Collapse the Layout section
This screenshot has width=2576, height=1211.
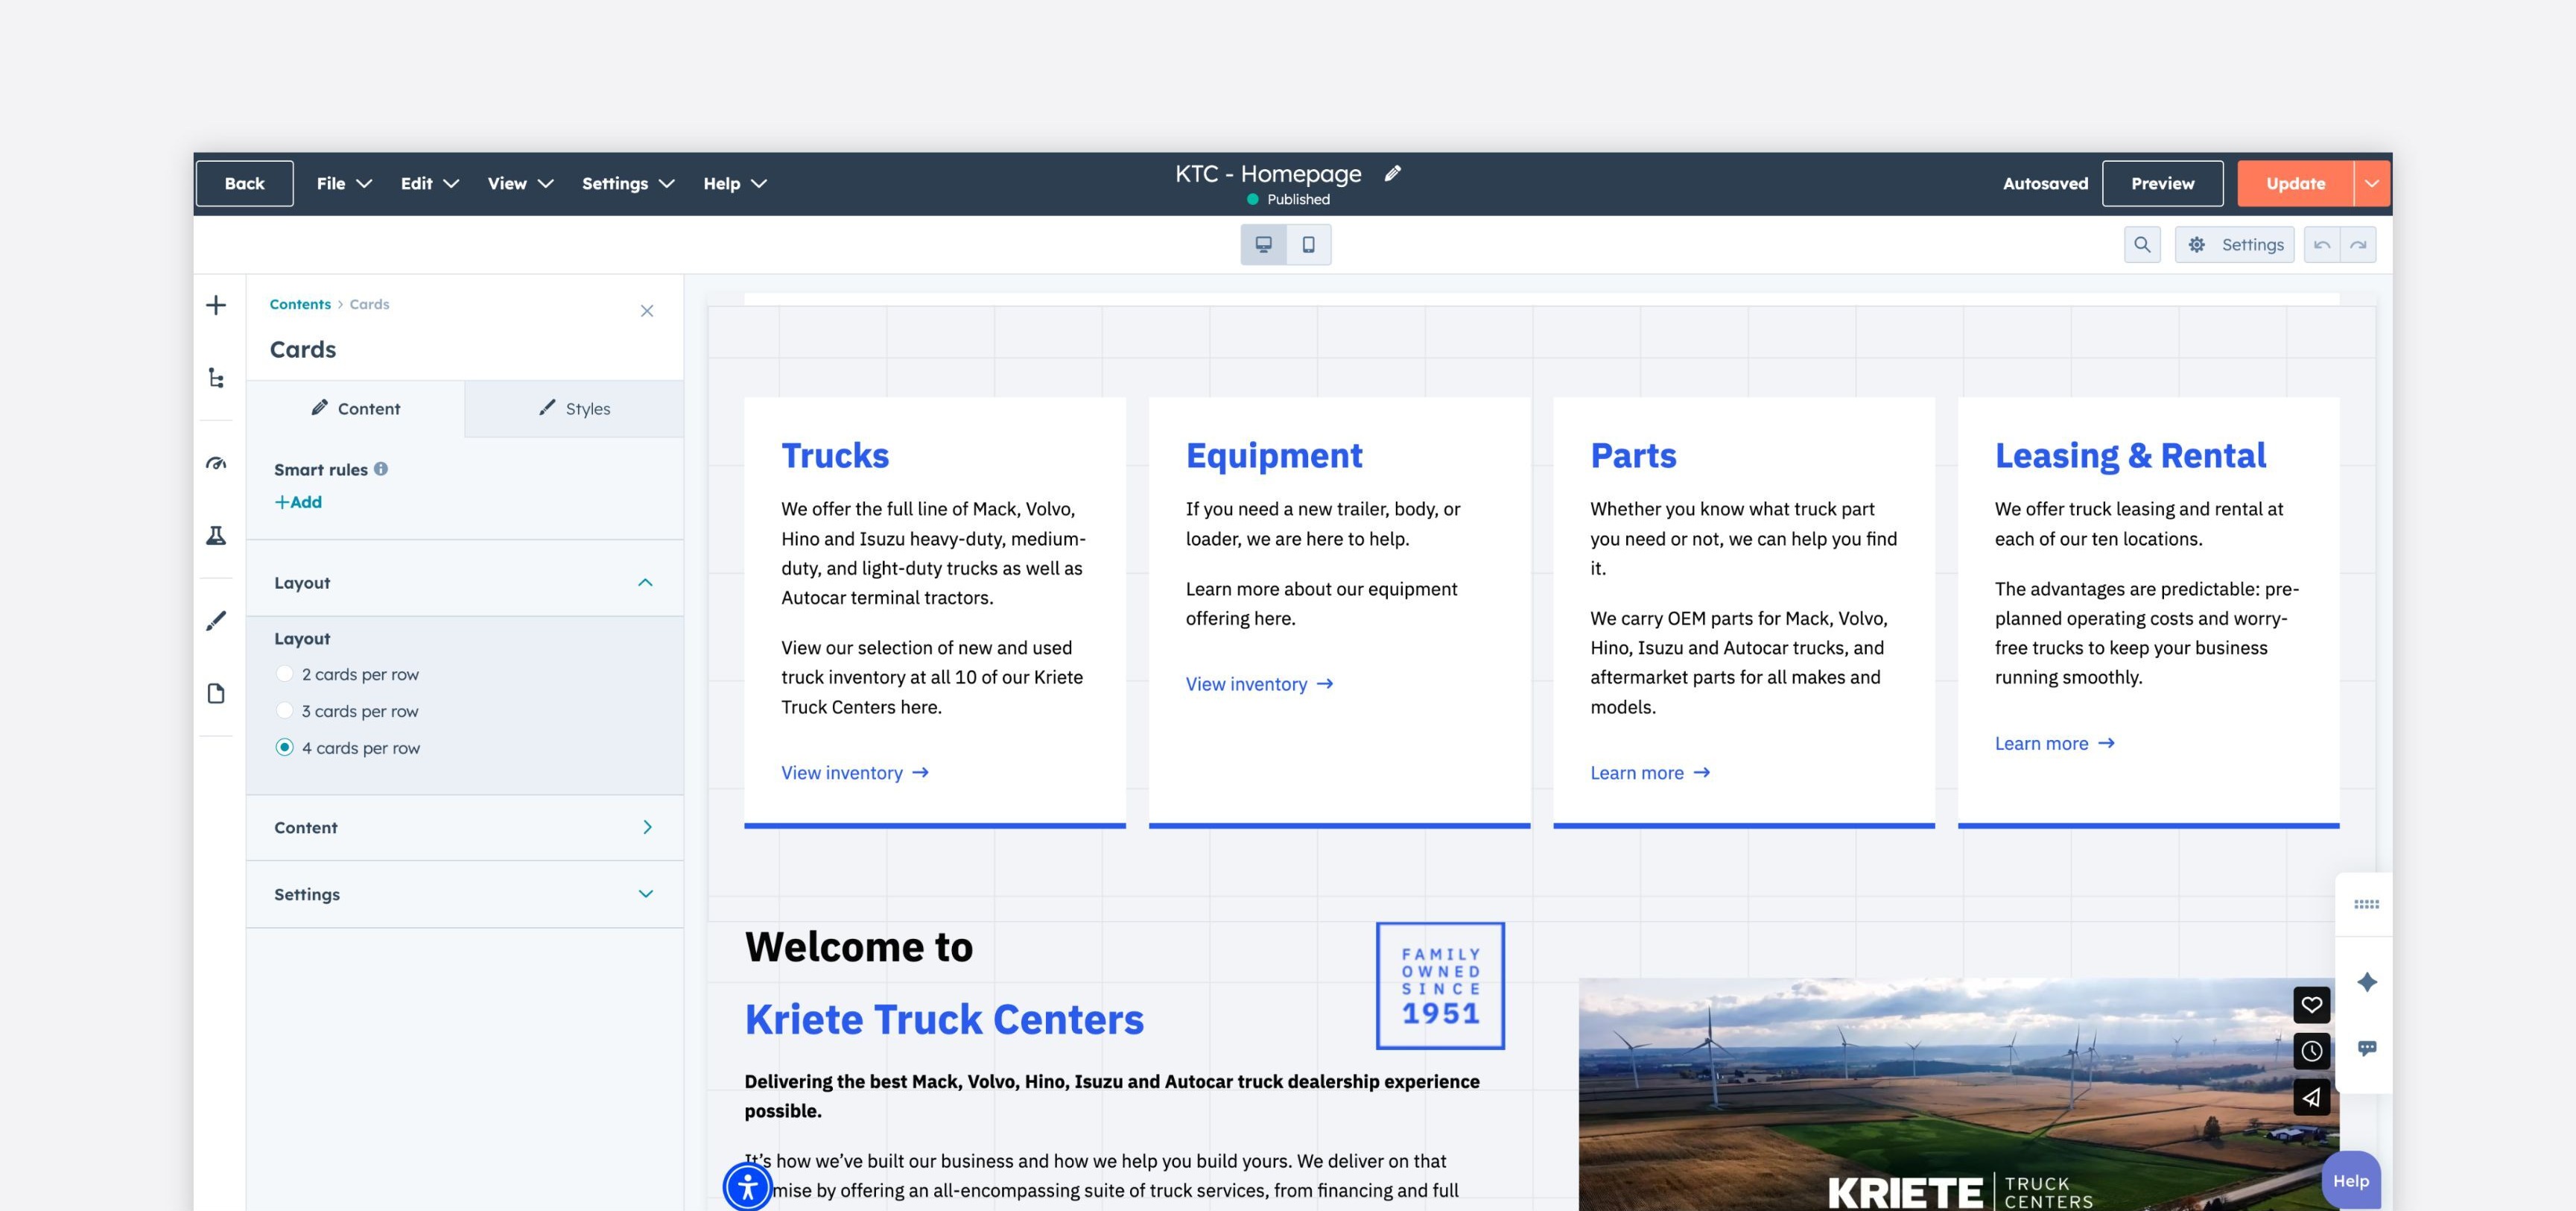[647, 581]
